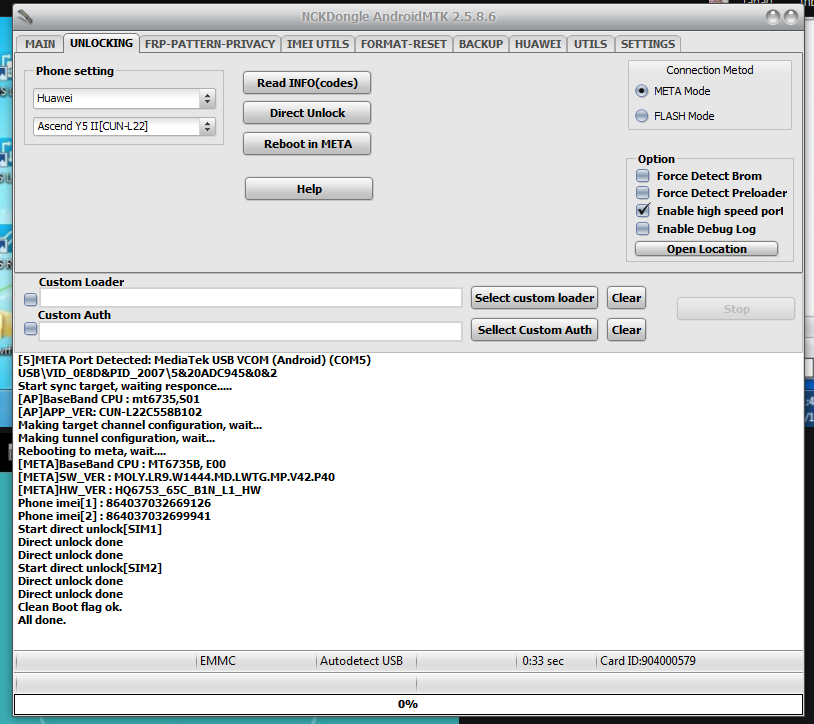814x724 pixels.
Task: Enable Force Detect Preloader checkbox
Action: pos(643,193)
